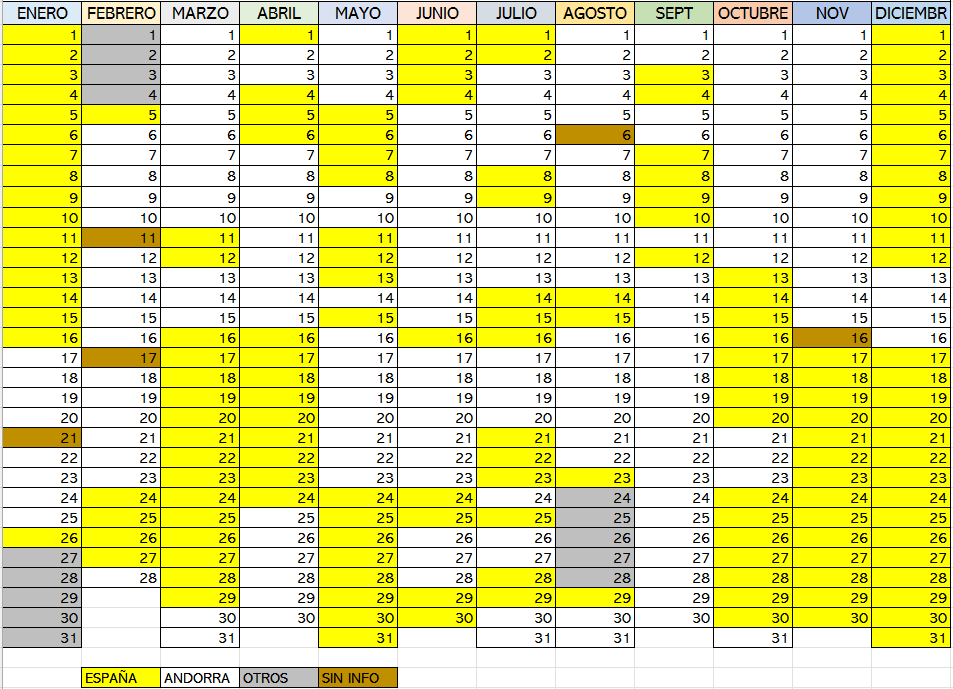The width and height of the screenshot is (953, 689).
Task: Select yellow cell 30 in NOV column
Action: click(x=832, y=618)
